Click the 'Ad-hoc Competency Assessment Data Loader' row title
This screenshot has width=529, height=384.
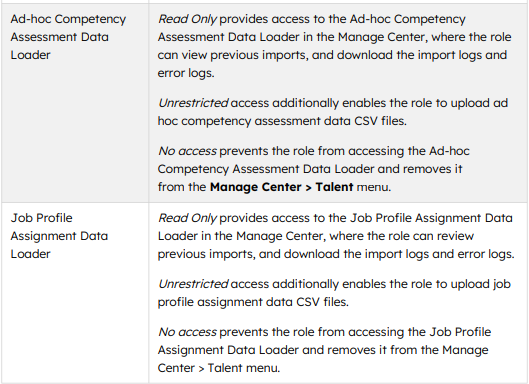pos(68,37)
